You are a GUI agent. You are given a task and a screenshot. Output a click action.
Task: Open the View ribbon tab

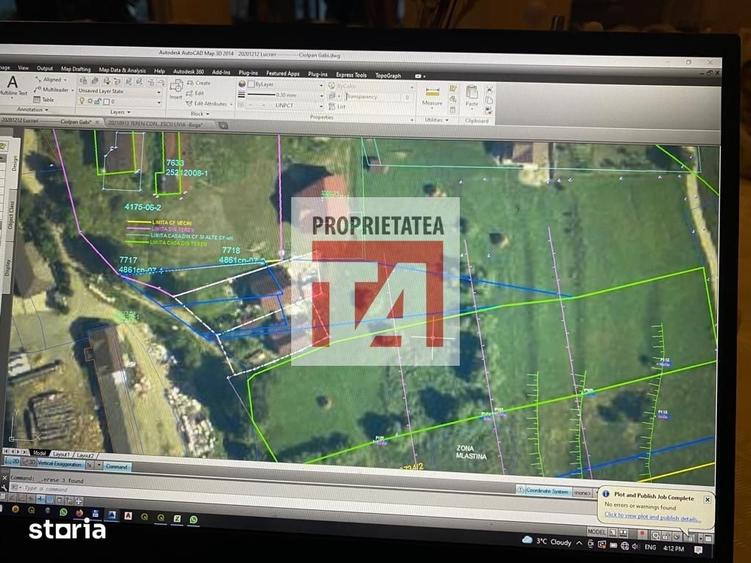(x=23, y=68)
